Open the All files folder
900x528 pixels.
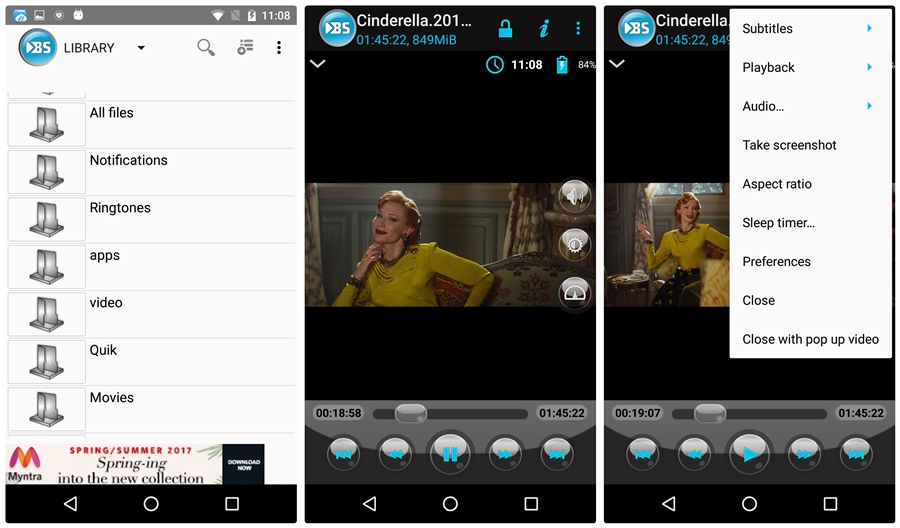(151, 125)
